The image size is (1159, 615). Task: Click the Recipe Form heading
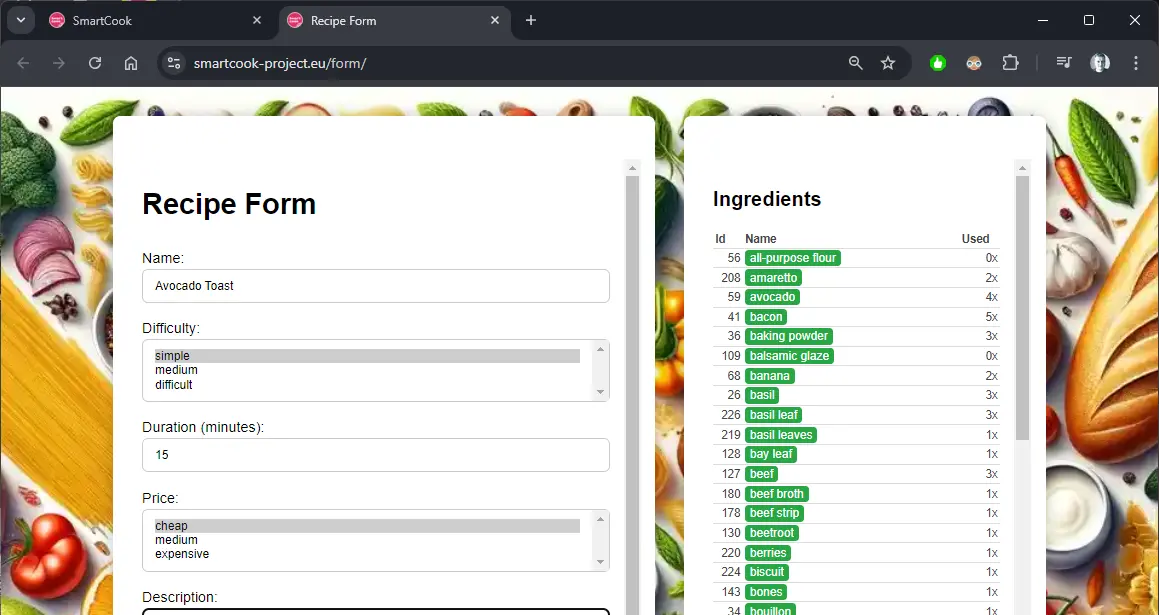coord(229,204)
